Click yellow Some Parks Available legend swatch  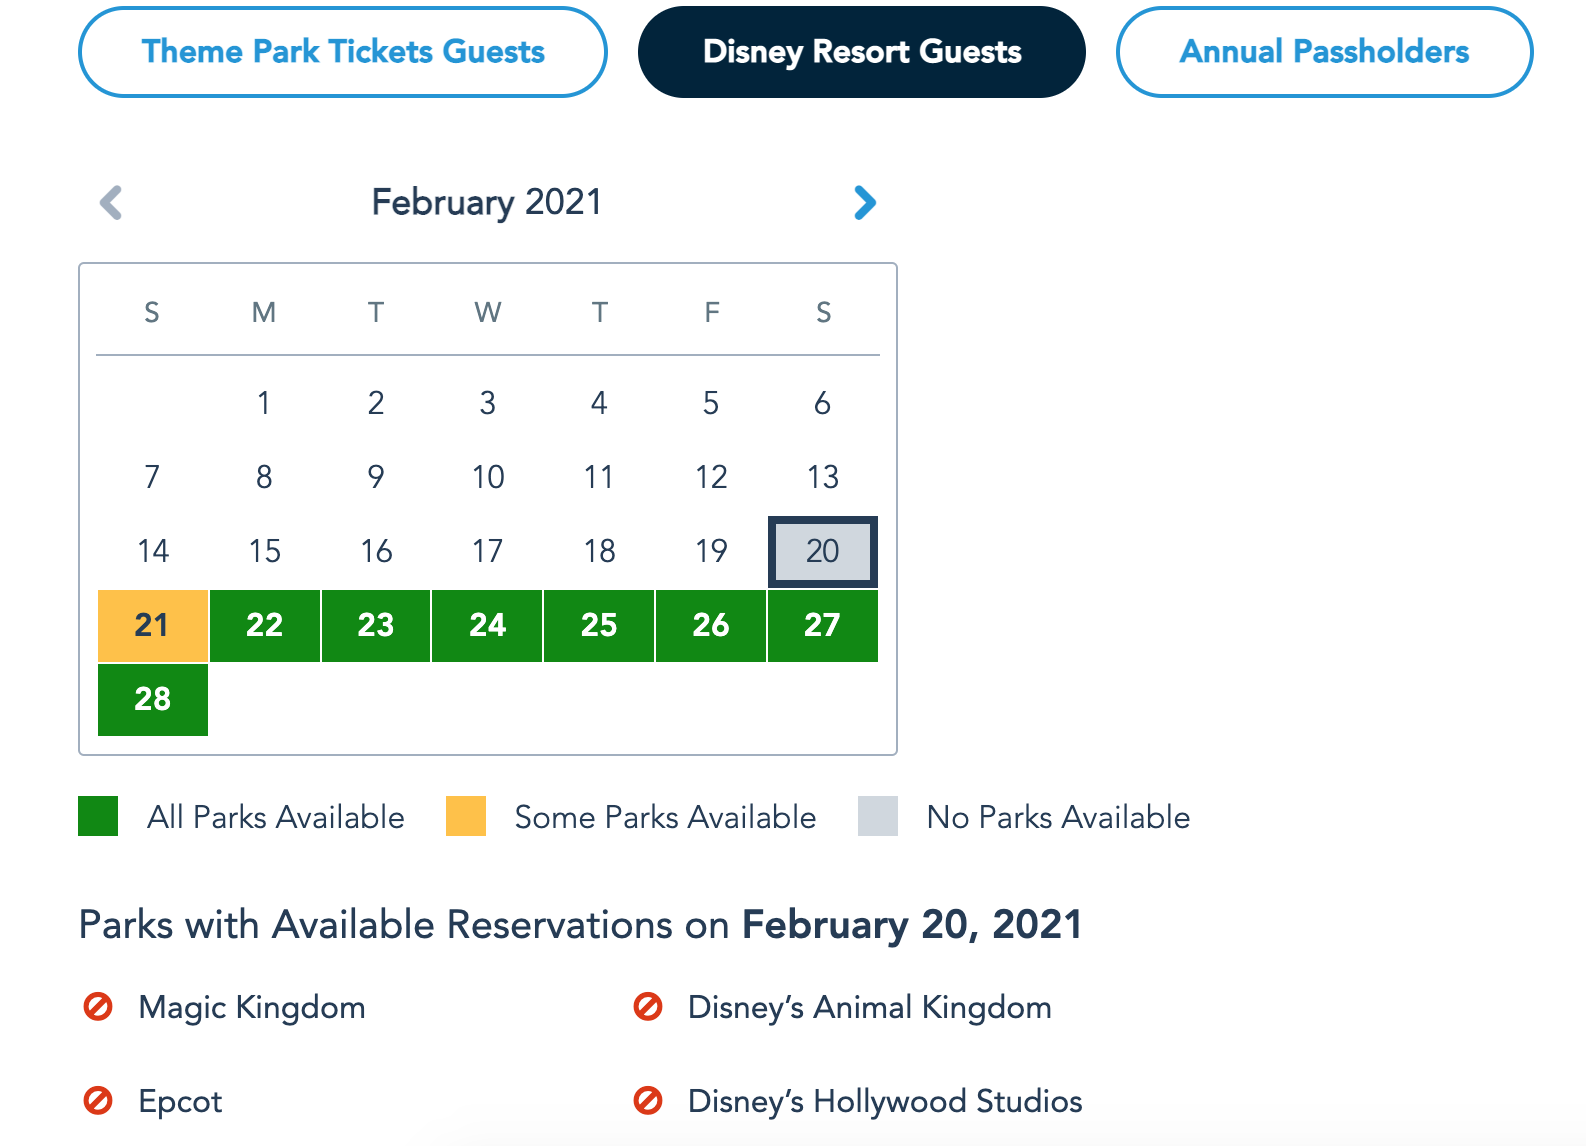pyautogui.click(x=466, y=816)
